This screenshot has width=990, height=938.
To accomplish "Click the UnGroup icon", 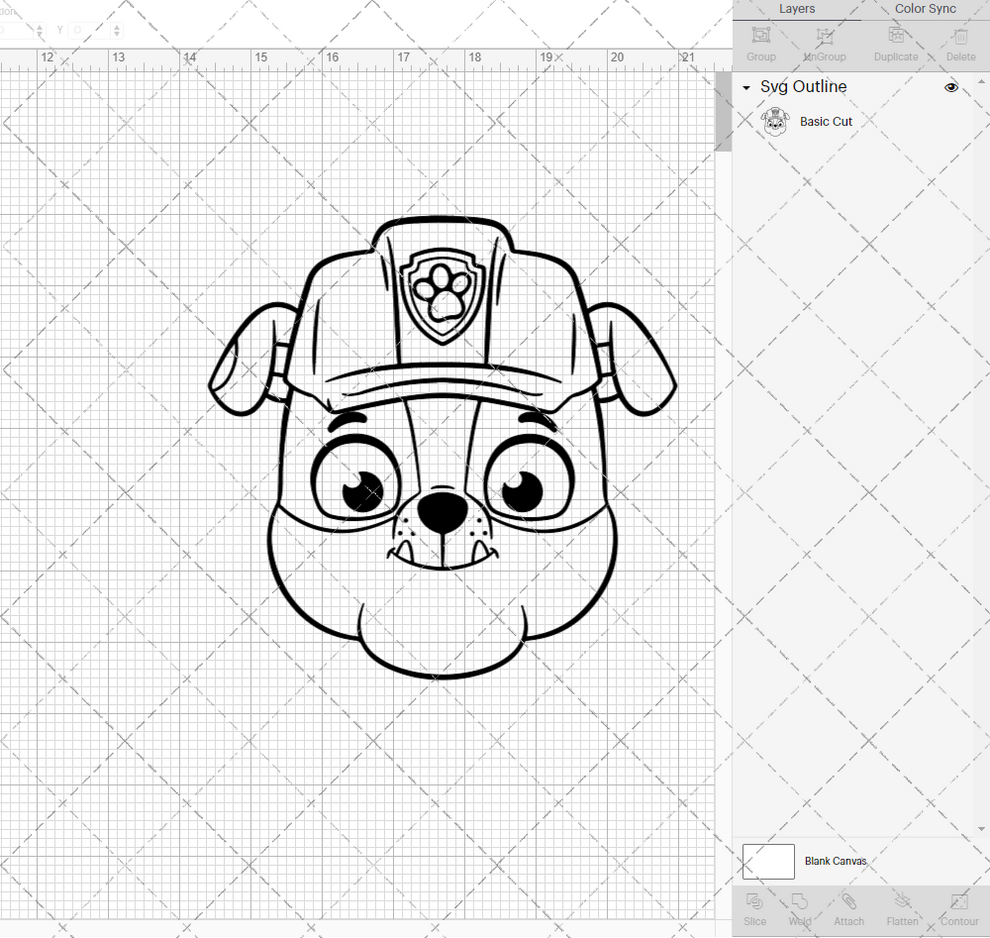I will tap(824, 42).
